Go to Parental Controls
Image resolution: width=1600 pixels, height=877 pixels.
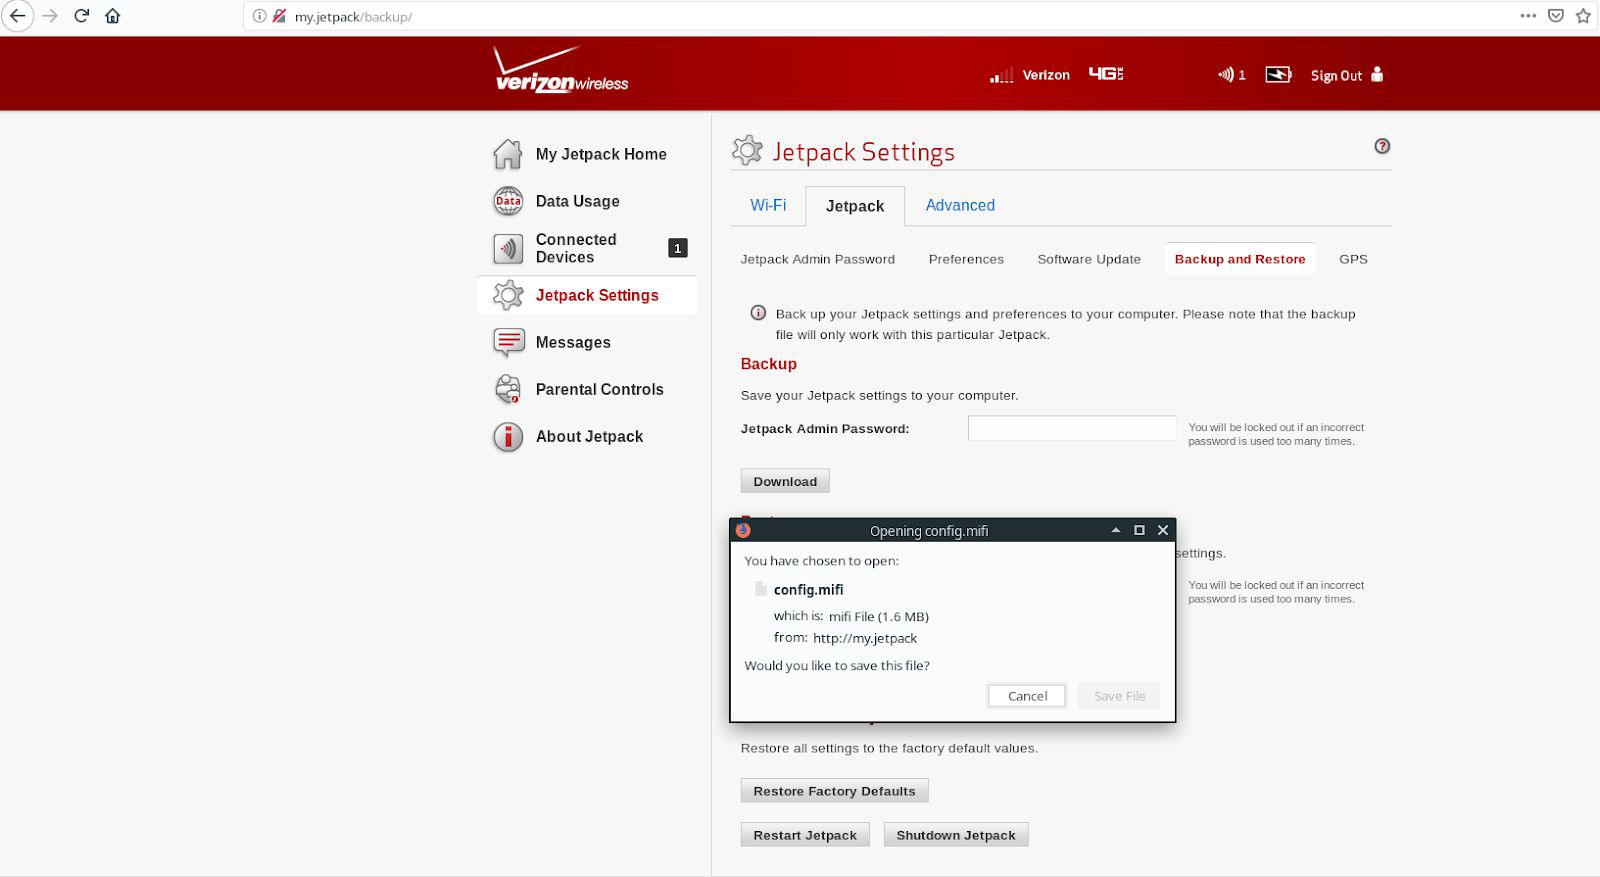(599, 389)
